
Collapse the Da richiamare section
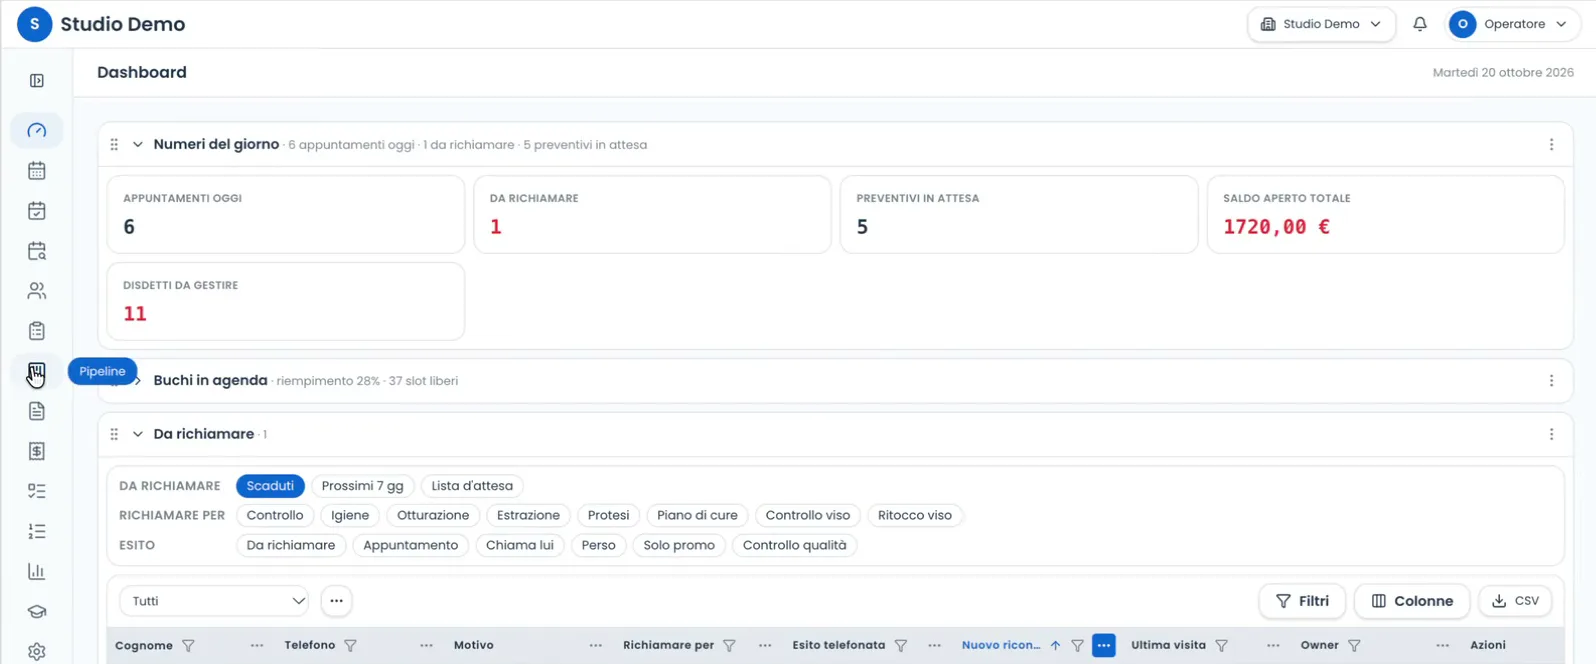point(138,434)
